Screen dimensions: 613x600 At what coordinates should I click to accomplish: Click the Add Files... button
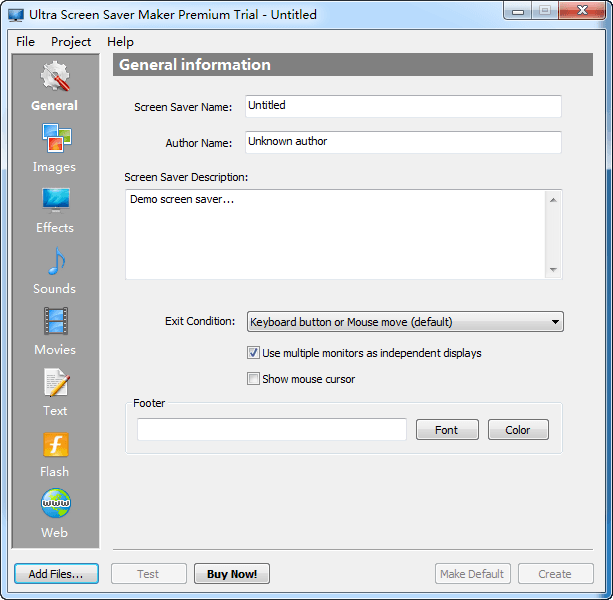pos(56,574)
